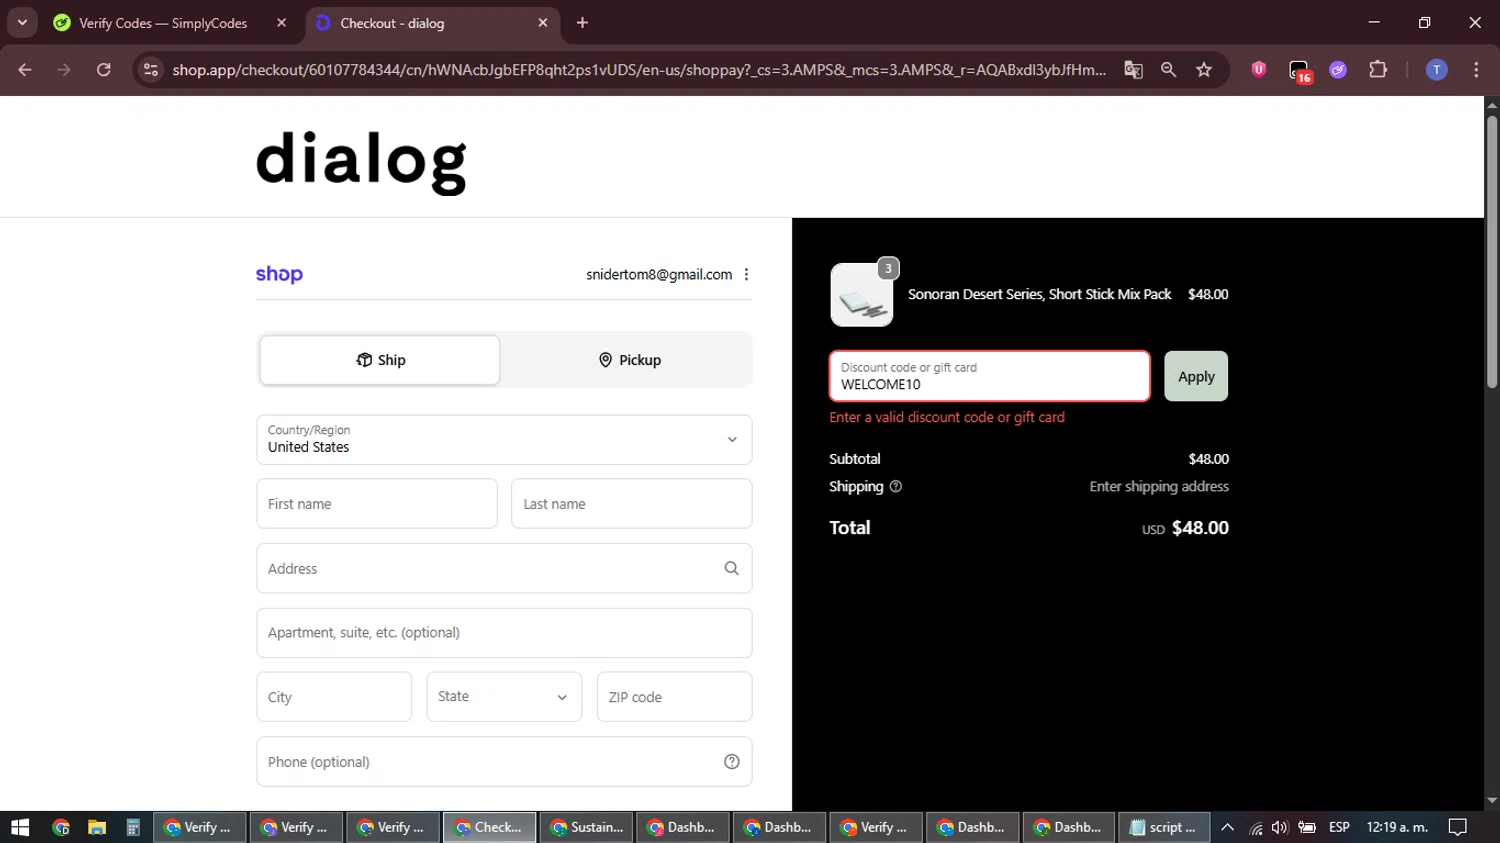
Task: Open account options next to snidertom8@gmail.com
Action: 746,274
